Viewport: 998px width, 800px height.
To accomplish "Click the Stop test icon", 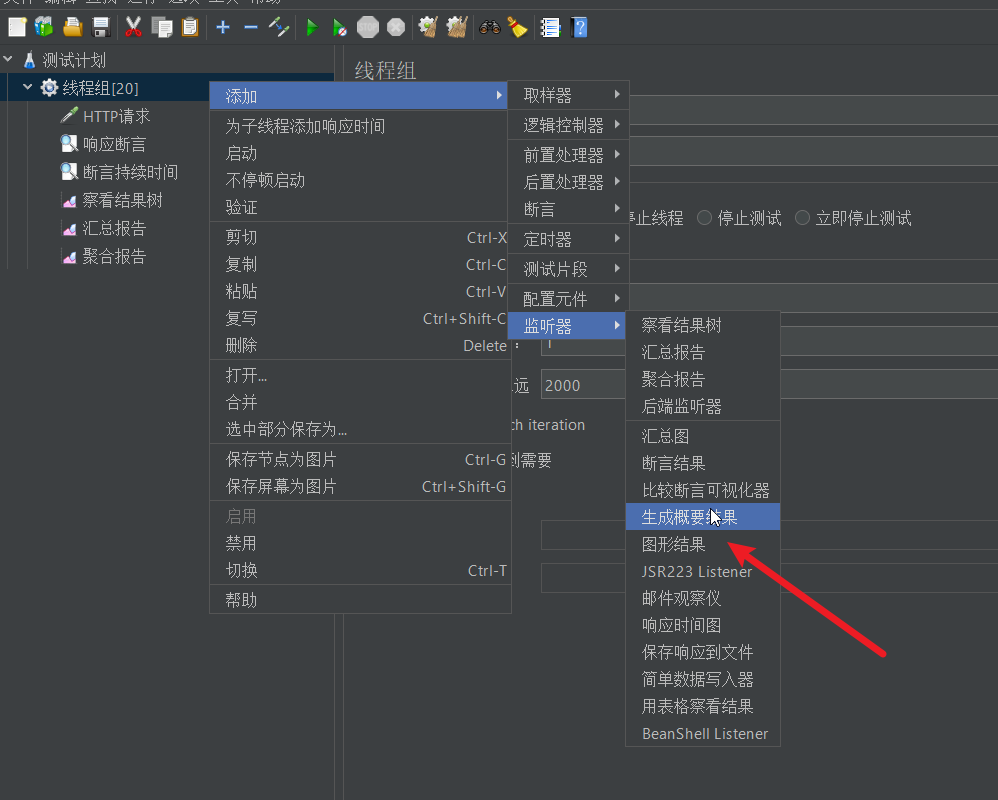I will (367, 27).
